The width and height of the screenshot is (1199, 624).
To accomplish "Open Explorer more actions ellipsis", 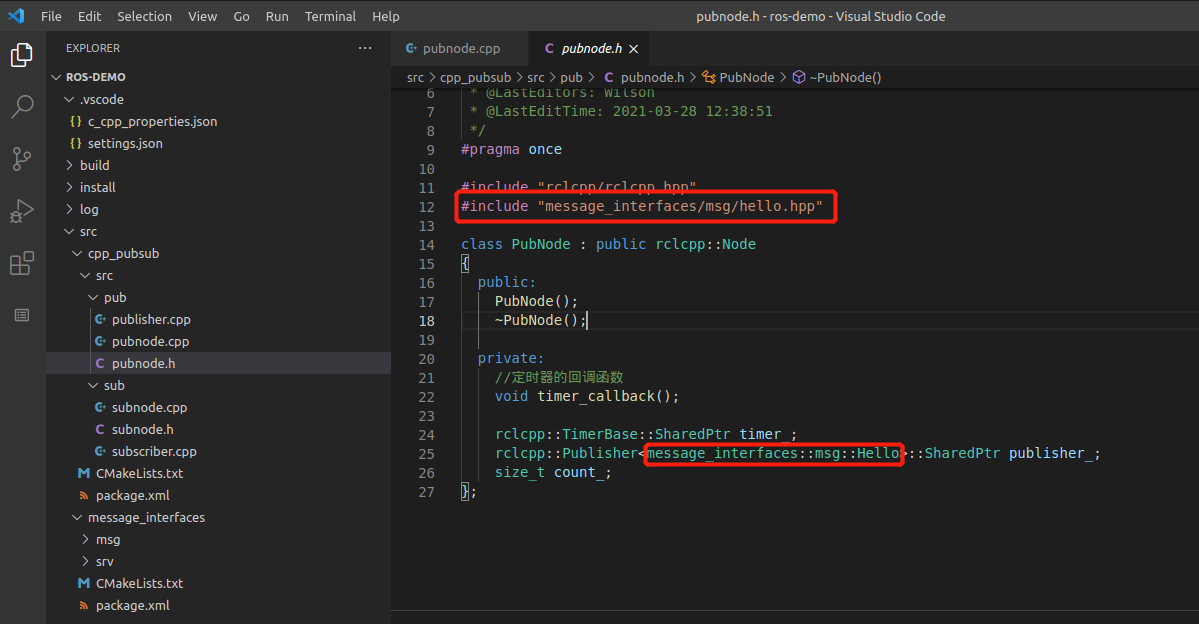I will (x=365, y=48).
